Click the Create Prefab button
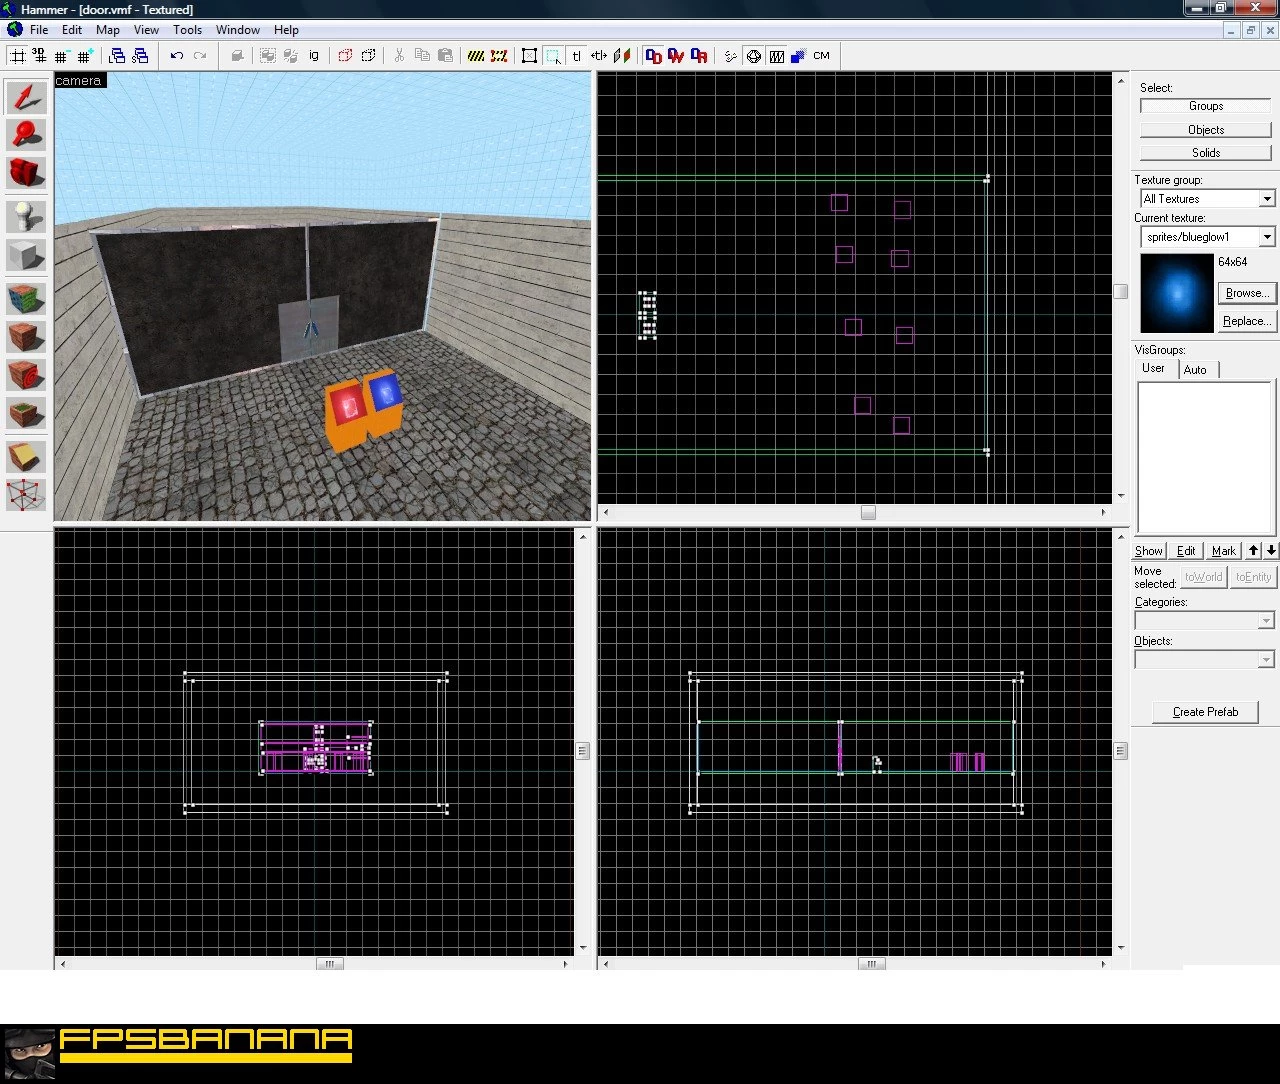 1205,712
